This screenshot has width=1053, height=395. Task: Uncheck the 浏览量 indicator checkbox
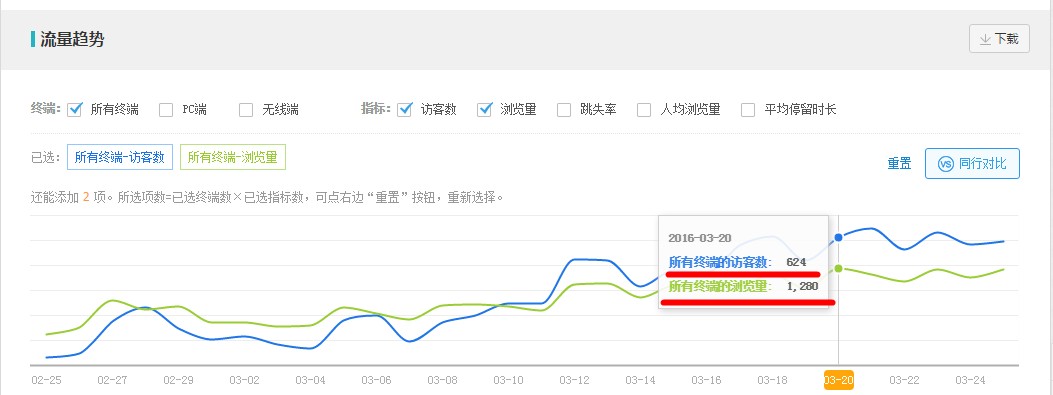tap(484, 109)
